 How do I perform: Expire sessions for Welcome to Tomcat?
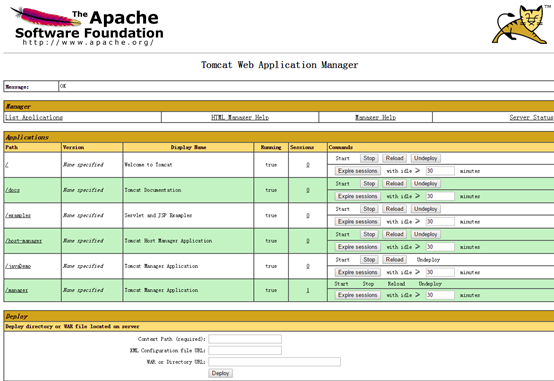coord(358,171)
